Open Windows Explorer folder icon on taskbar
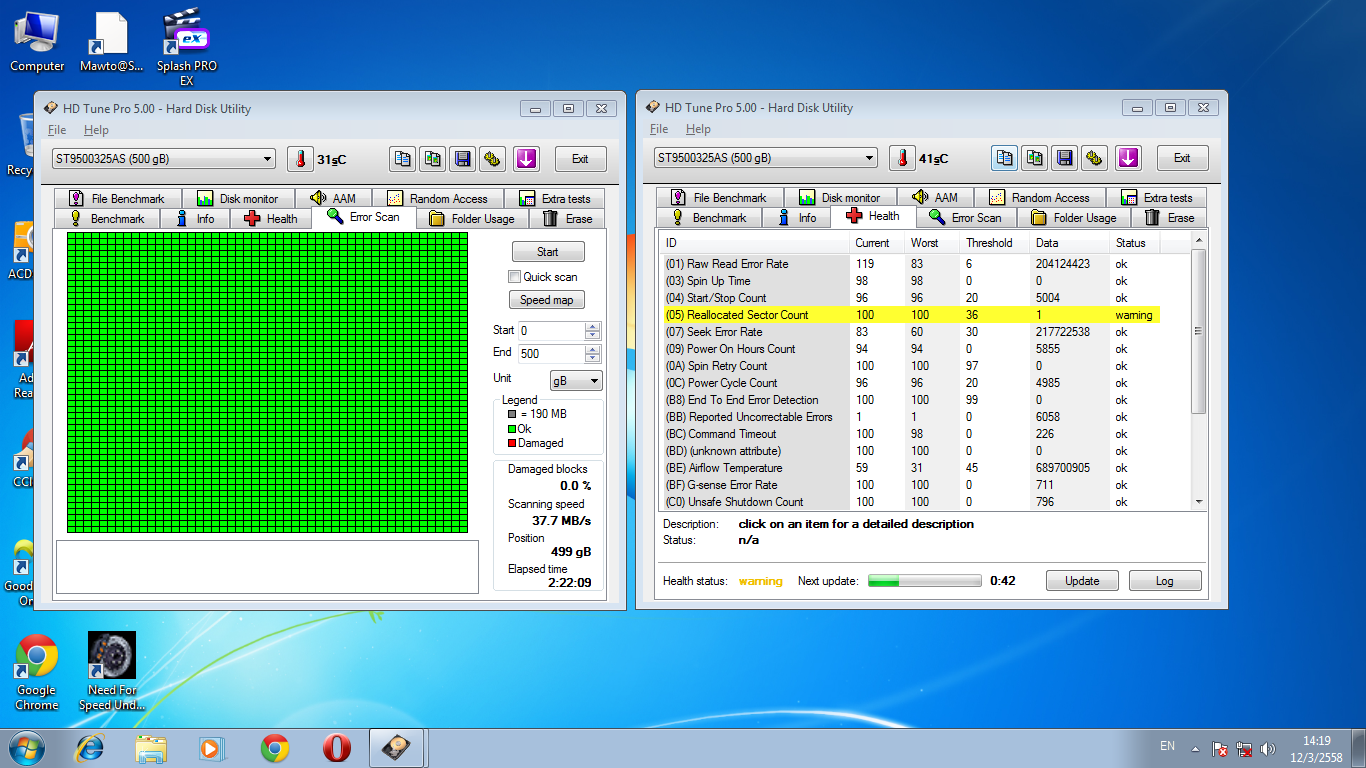Viewport: 1366px width, 768px height. pos(152,747)
